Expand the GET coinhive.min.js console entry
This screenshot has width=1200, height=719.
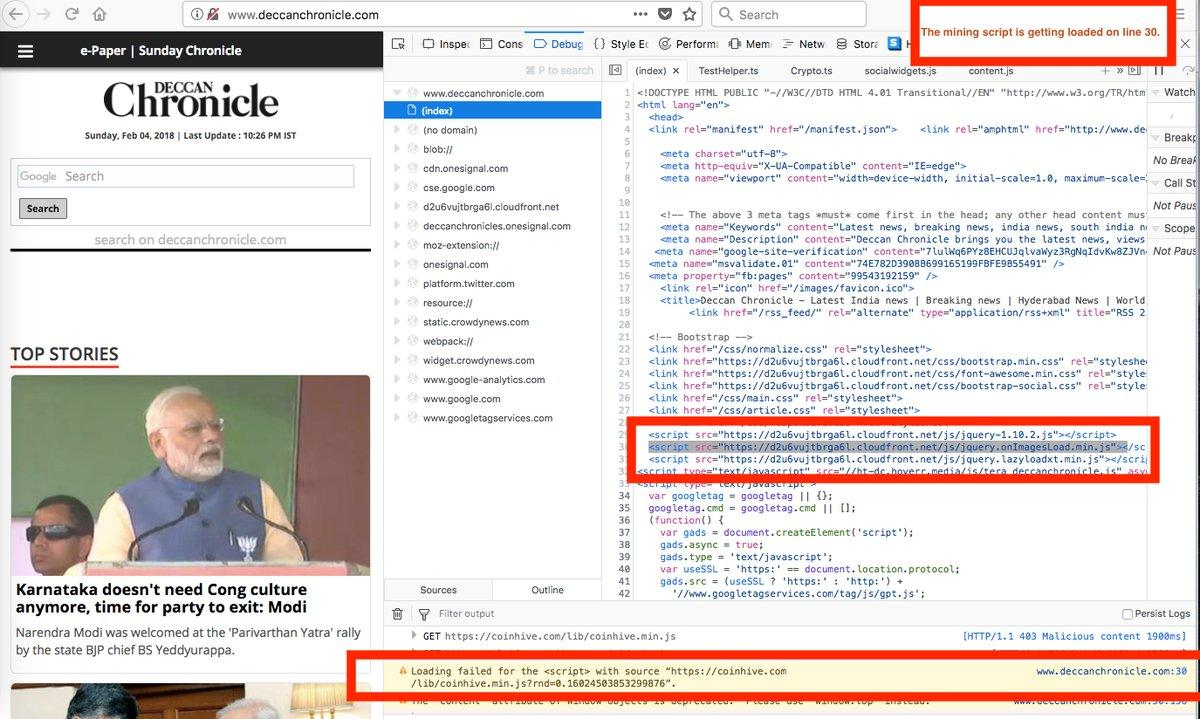point(415,636)
